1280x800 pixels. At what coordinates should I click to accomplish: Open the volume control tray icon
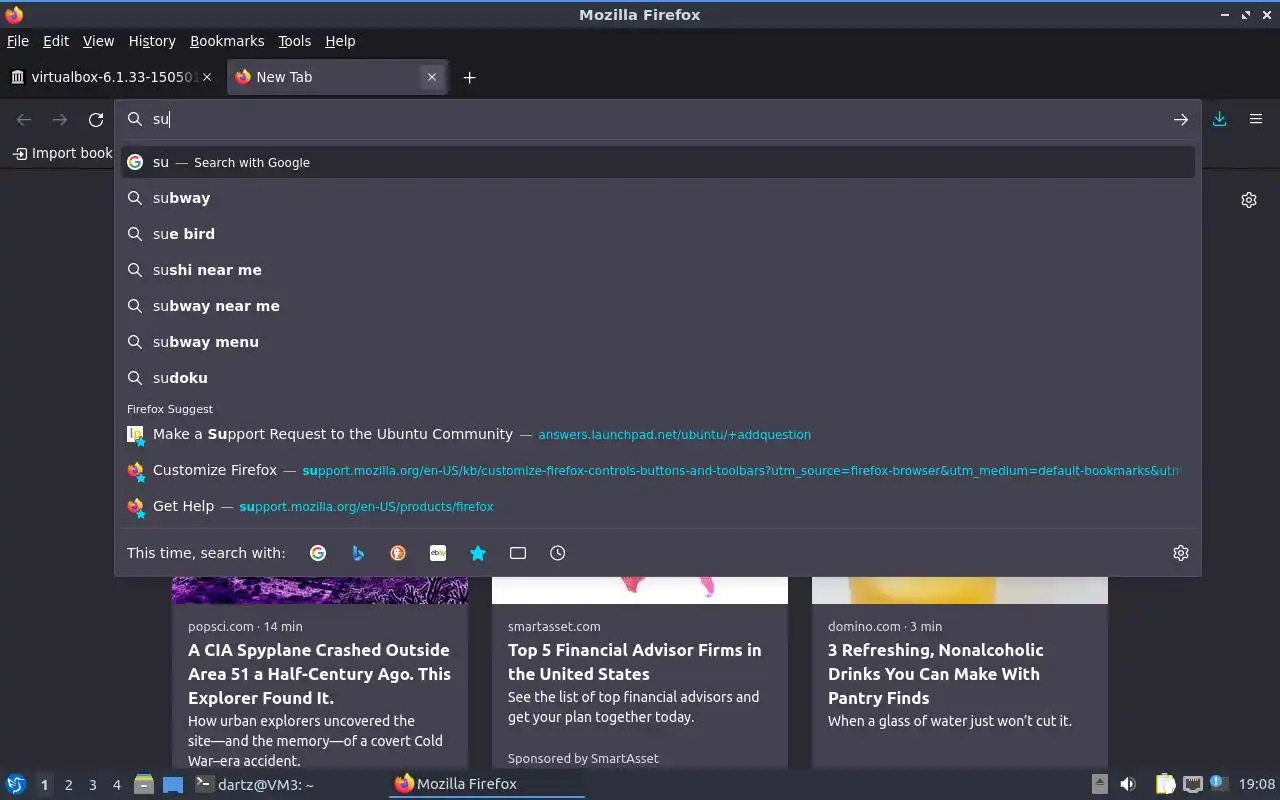tap(1128, 784)
